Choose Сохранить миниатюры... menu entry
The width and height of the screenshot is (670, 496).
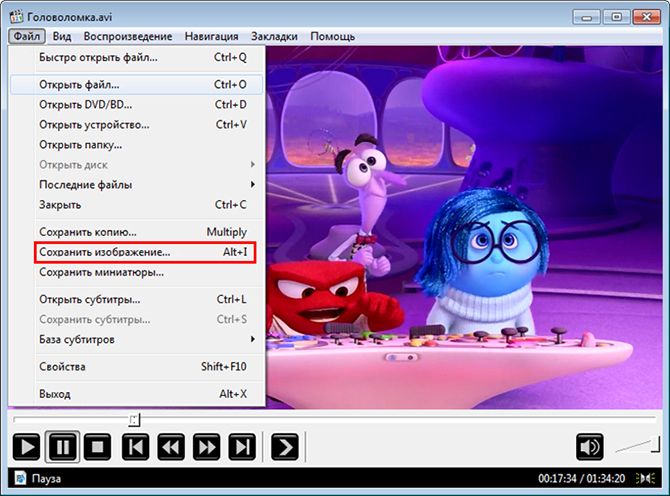[137, 272]
